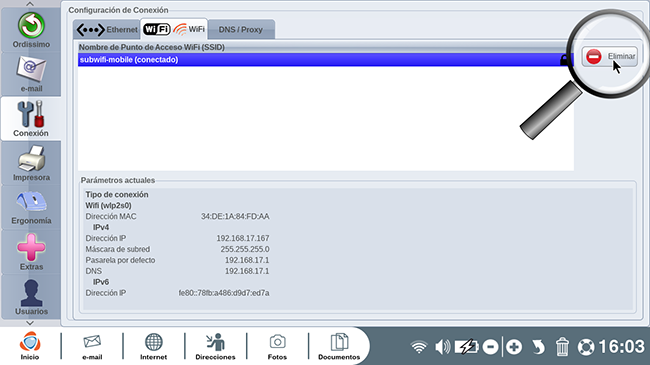
Task: Click the battery charging icon
Action: [466, 347]
